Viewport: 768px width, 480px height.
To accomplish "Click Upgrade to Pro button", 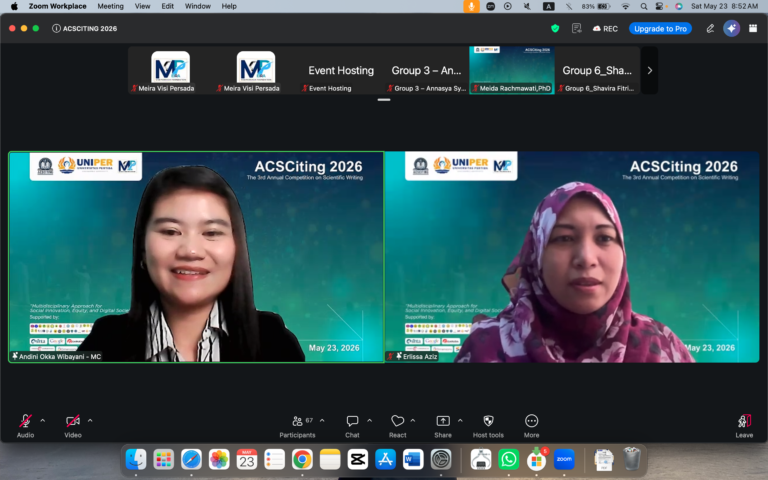I will [660, 28].
